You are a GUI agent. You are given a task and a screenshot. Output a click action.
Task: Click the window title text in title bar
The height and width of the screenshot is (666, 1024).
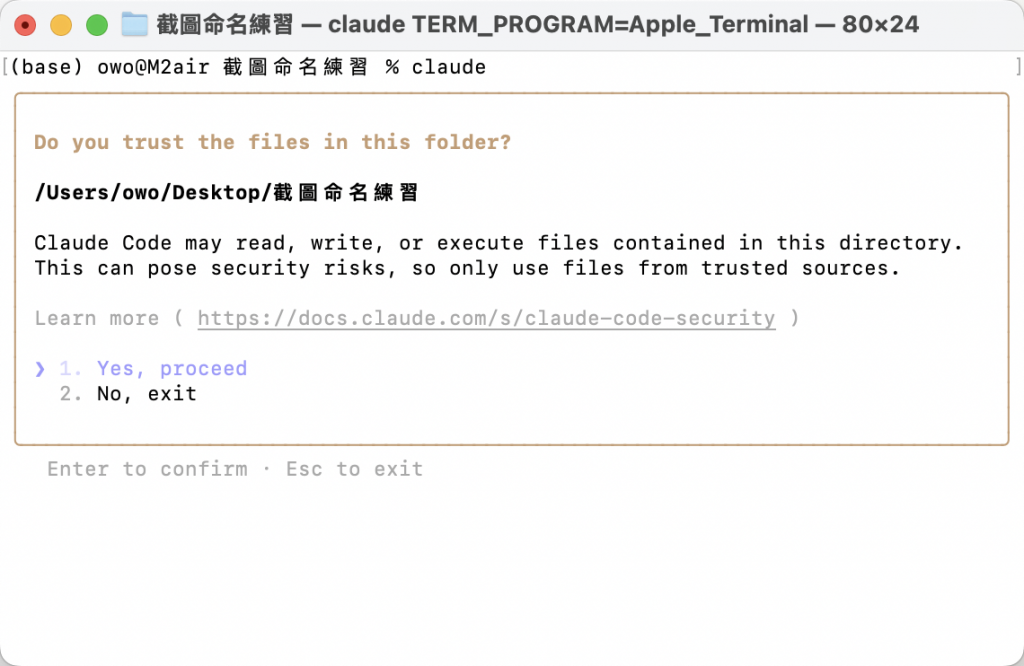[x=537, y=25]
